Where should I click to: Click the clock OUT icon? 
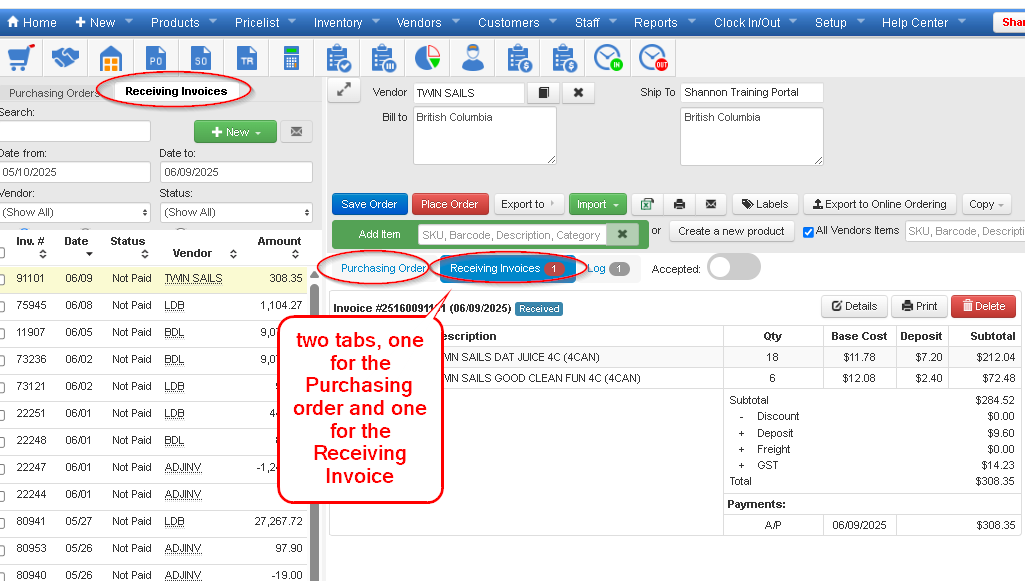coord(652,58)
